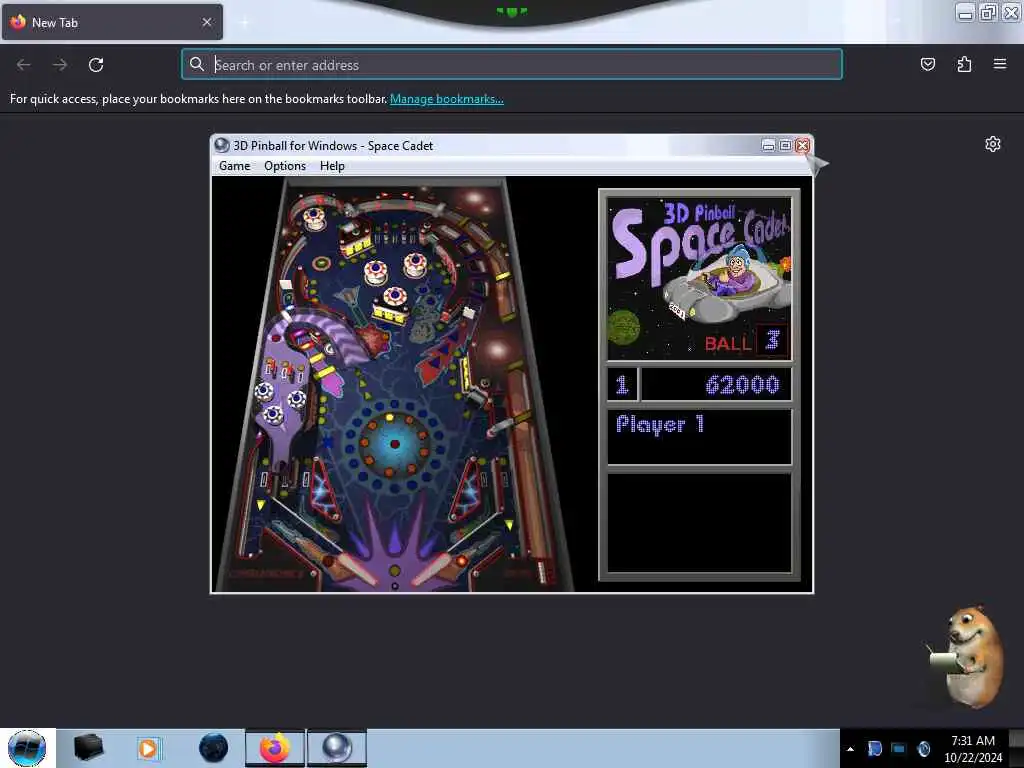Open Save to Pocket icon
Image resolution: width=1024 pixels, height=768 pixels.
[927, 64]
